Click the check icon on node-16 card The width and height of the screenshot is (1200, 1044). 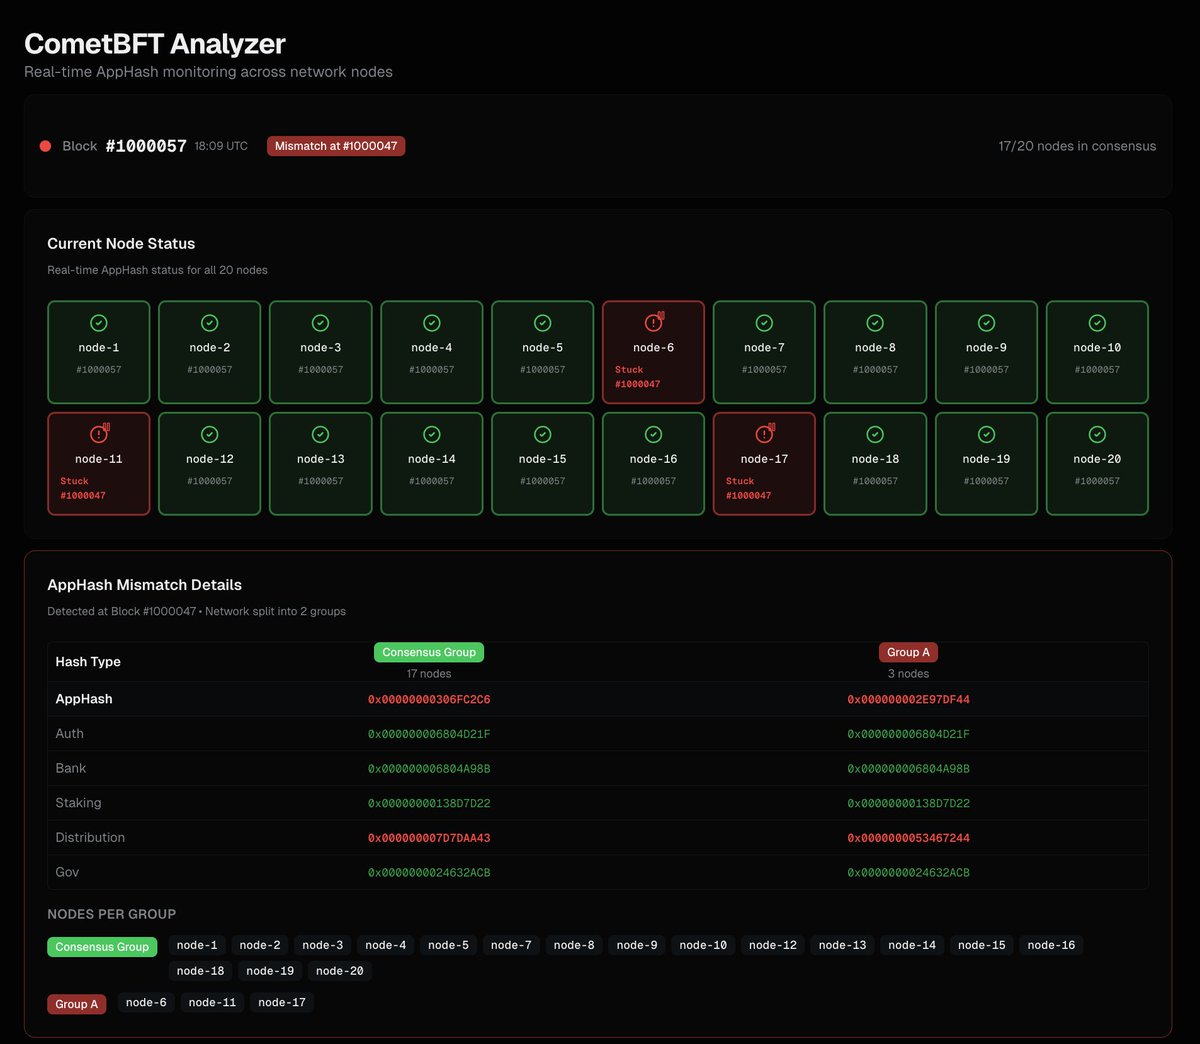[654, 435]
